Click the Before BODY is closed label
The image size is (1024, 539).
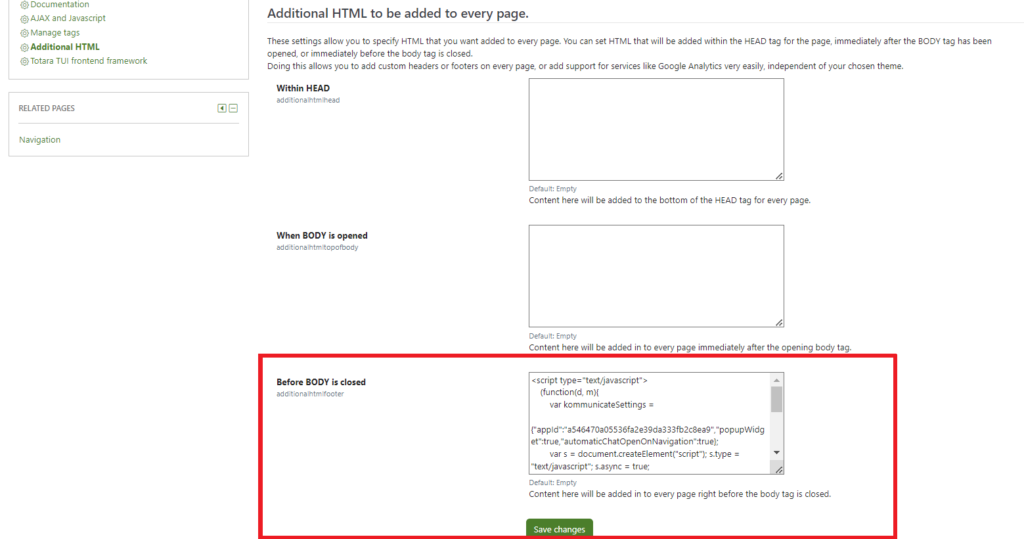click(x=321, y=382)
